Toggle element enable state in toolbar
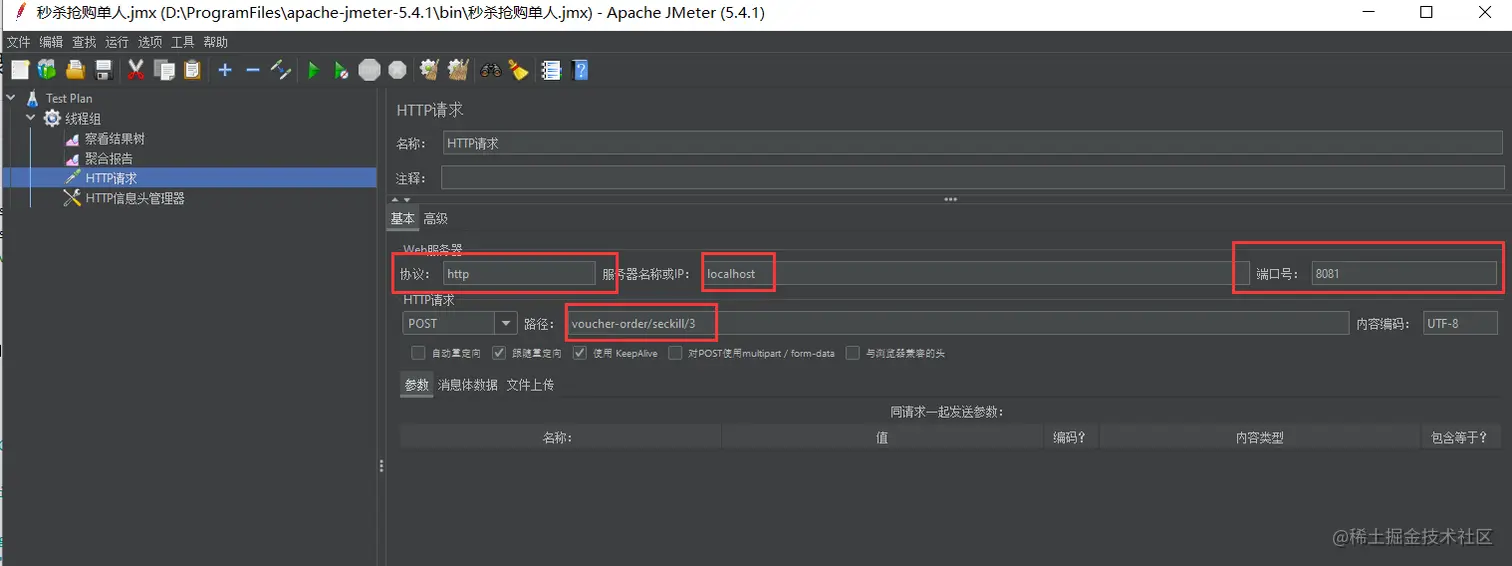Image resolution: width=1512 pixels, height=566 pixels. (281, 70)
